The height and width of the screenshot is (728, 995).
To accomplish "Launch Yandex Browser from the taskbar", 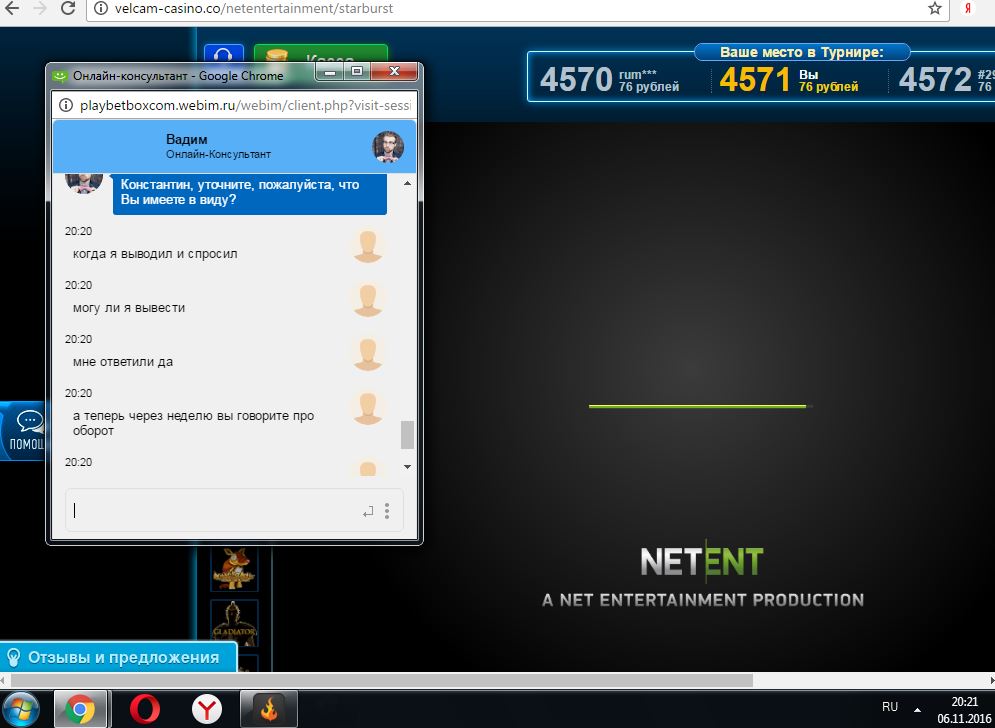I will pyautogui.click(x=207, y=709).
